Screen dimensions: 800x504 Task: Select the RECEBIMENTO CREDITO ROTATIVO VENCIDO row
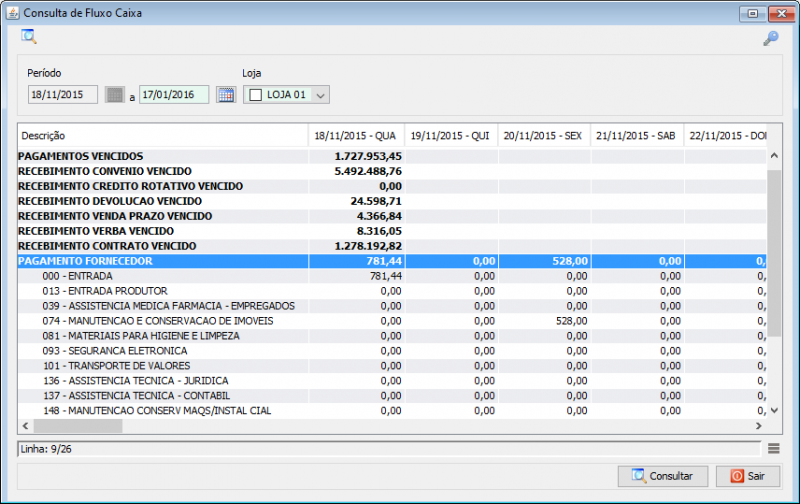tap(392, 186)
